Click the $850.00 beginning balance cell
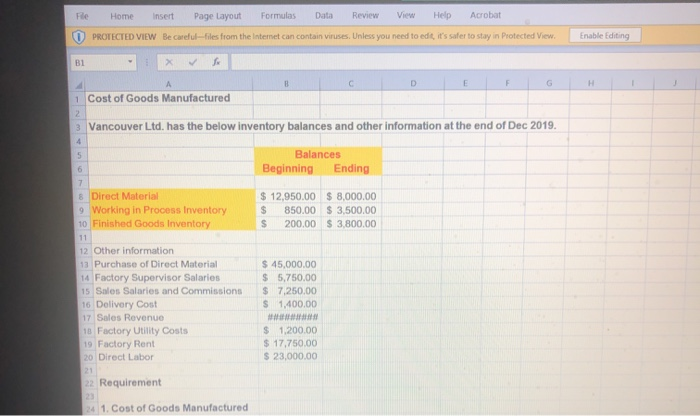The image size is (700, 416). tap(288, 210)
